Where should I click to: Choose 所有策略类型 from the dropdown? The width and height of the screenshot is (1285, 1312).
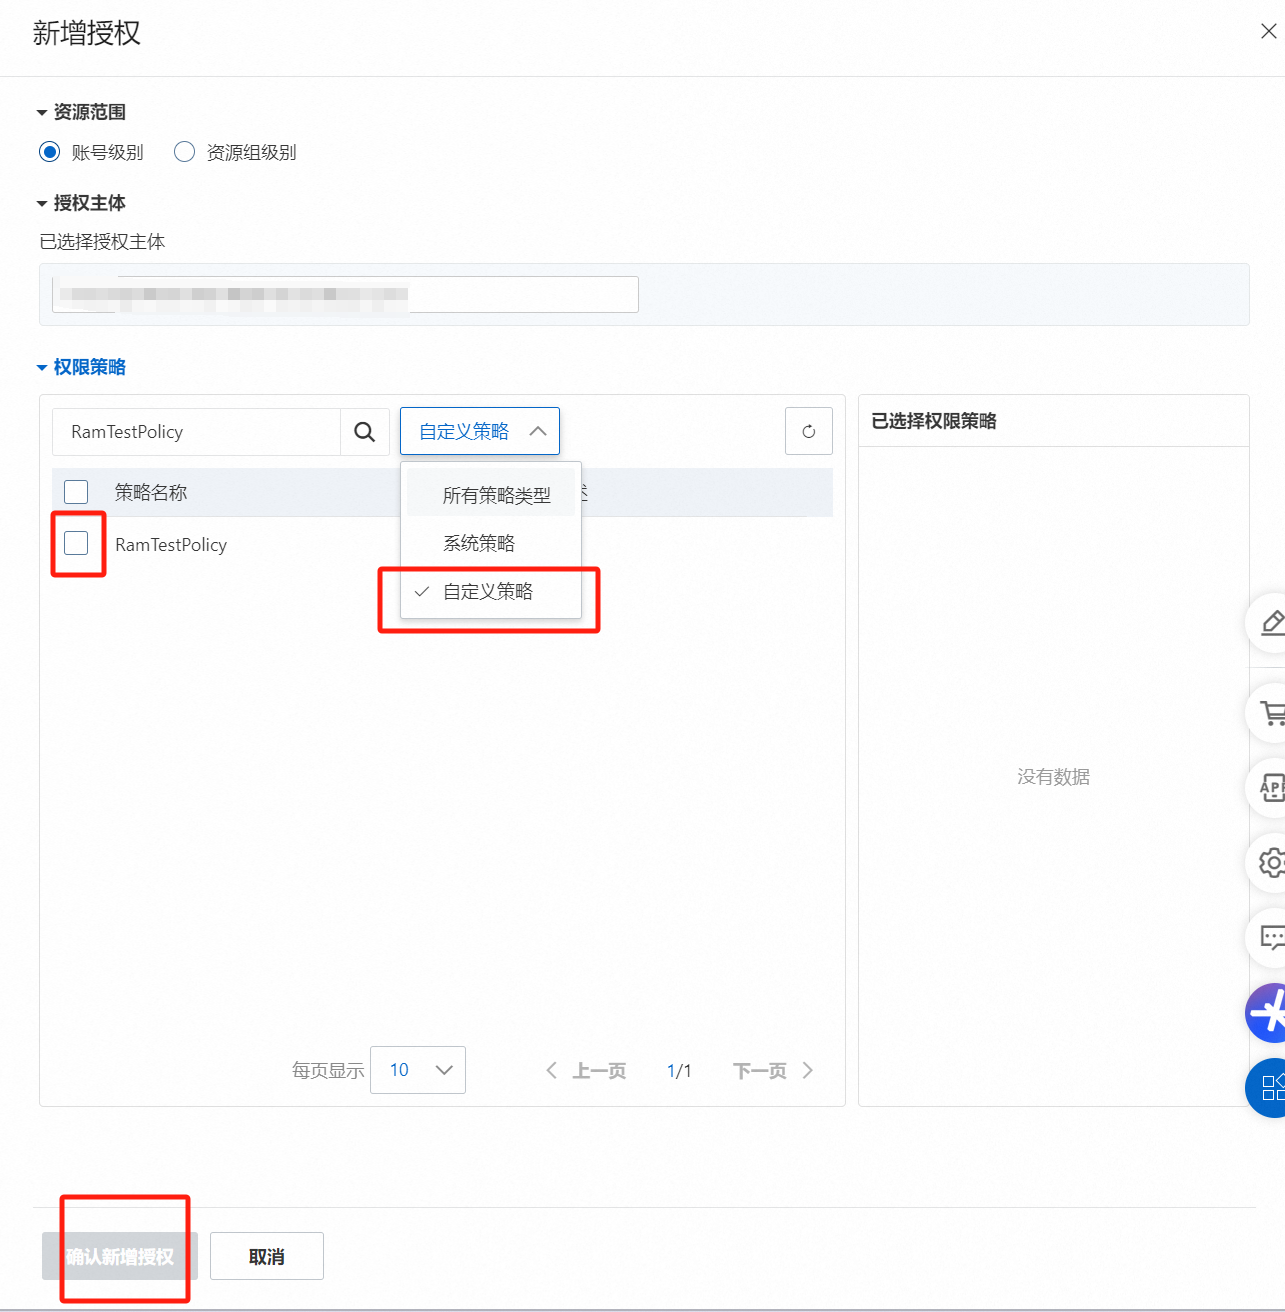pyautogui.click(x=491, y=495)
